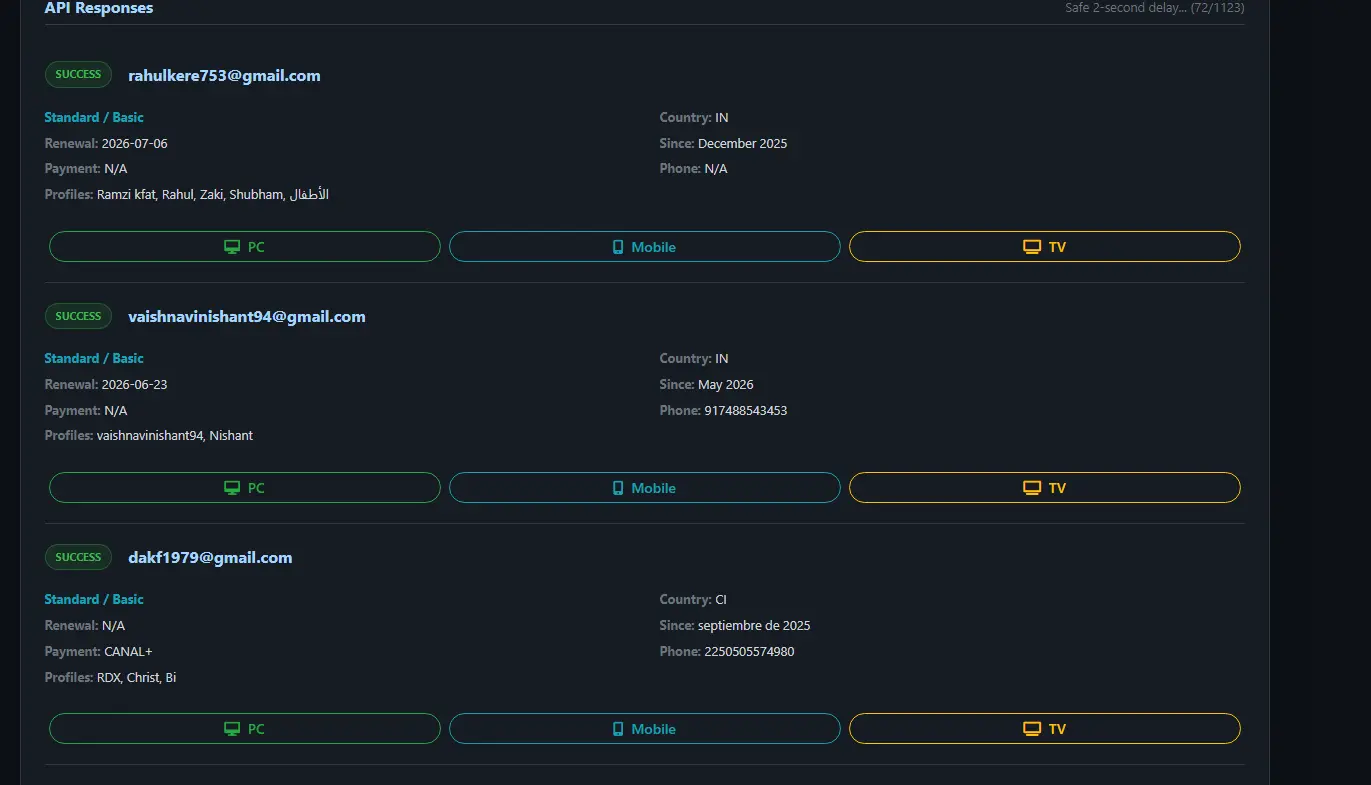Click the PC monitor icon under vaishnavinishant94

pos(232,488)
